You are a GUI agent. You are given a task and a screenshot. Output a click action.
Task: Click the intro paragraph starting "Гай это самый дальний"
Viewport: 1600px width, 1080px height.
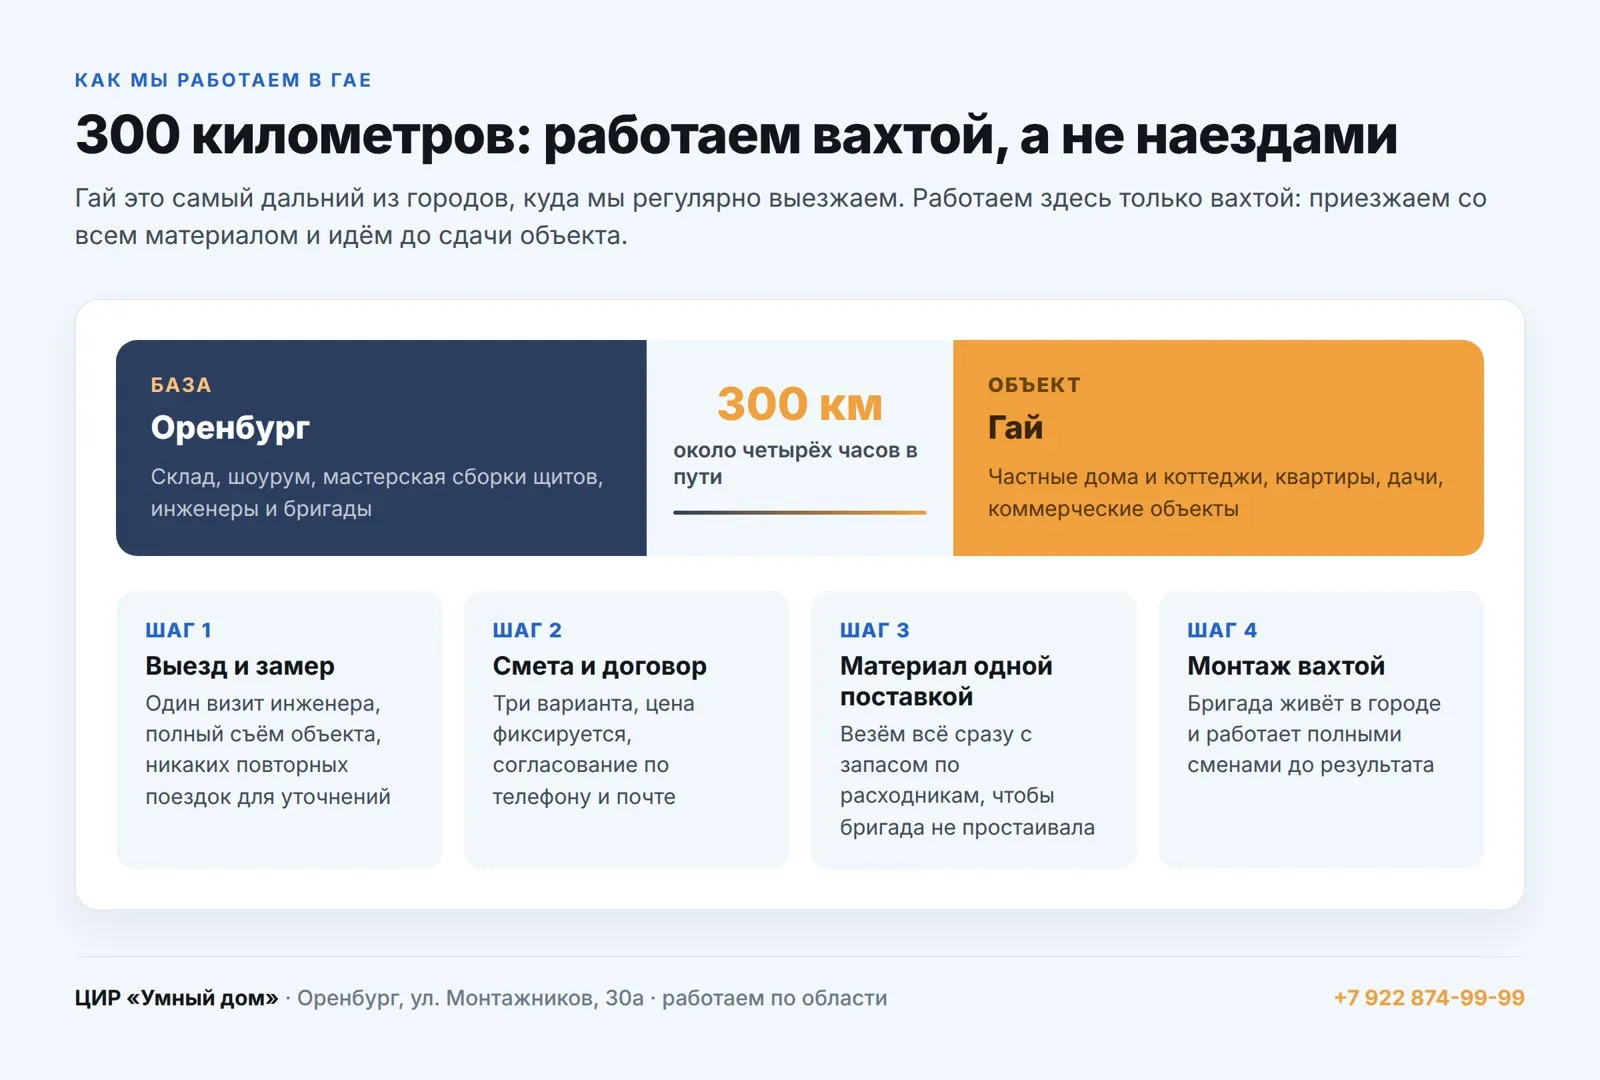(x=781, y=216)
